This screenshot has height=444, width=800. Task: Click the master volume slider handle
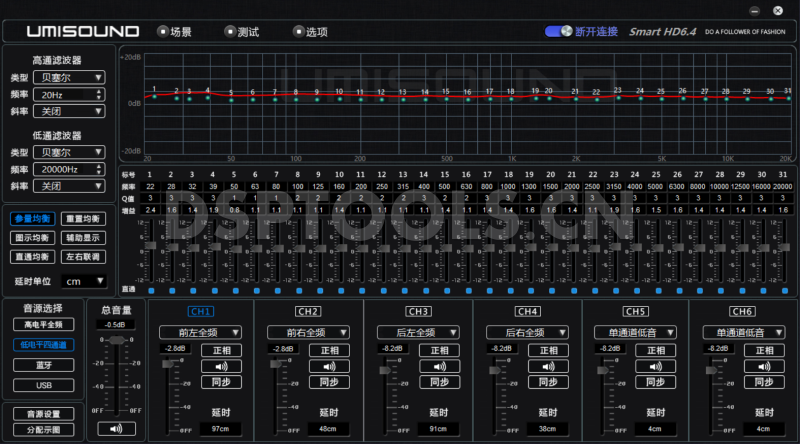[117, 340]
